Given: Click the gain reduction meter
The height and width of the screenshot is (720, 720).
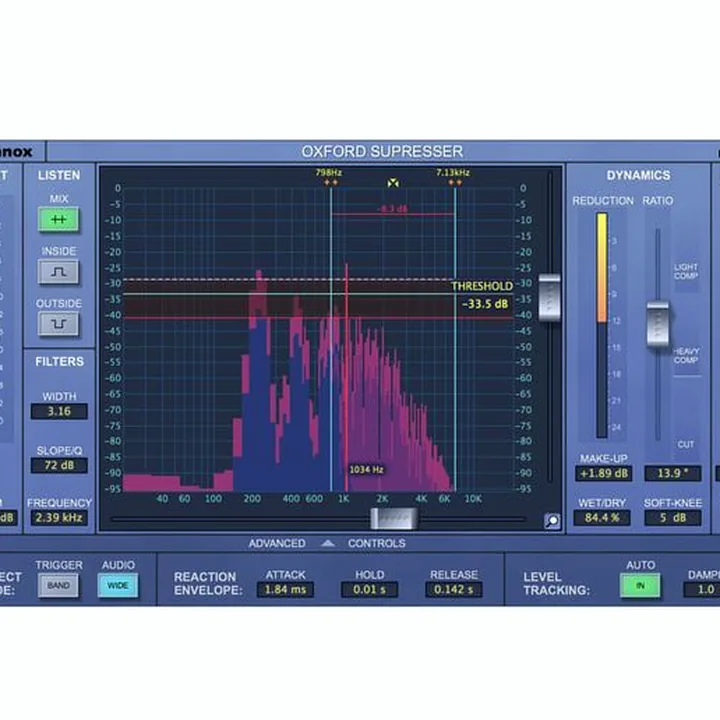Looking at the screenshot, I should [x=602, y=325].
